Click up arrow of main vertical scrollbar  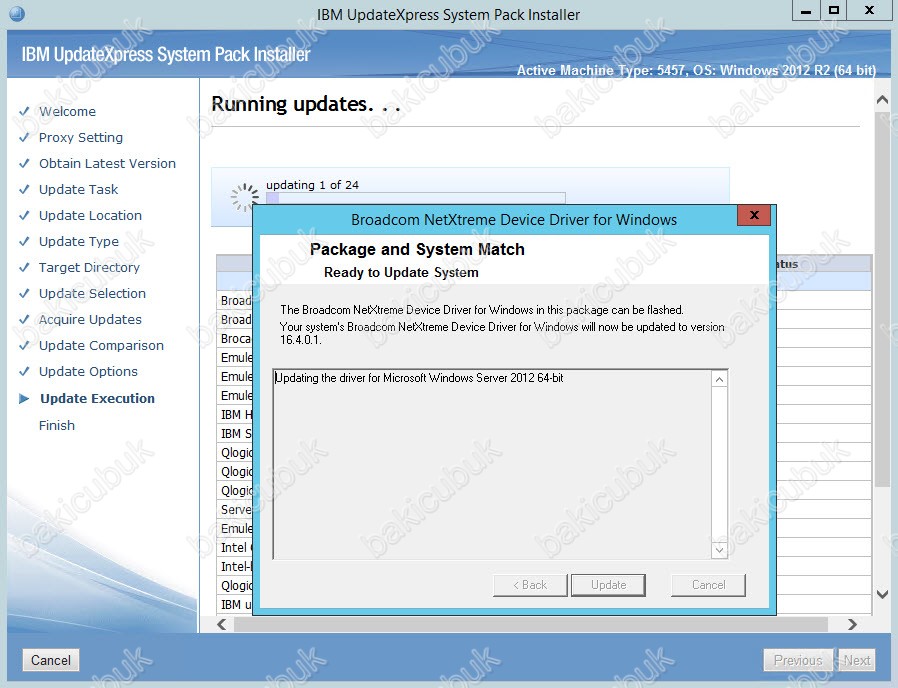(883, 100)
